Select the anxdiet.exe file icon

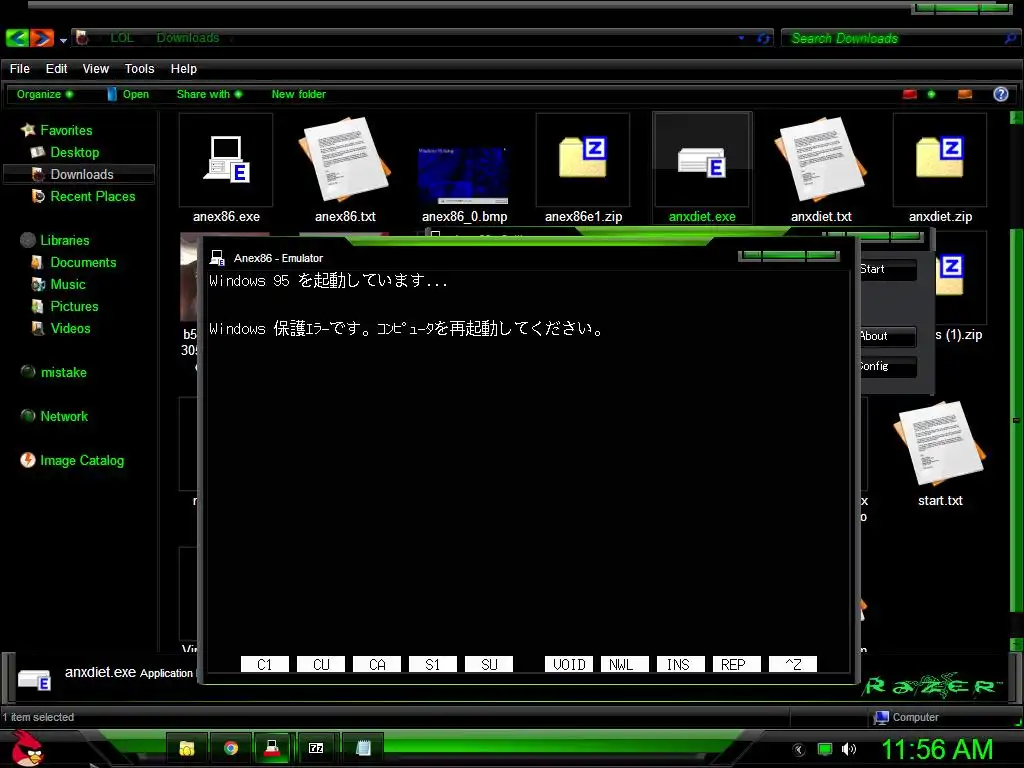(702, 160)
